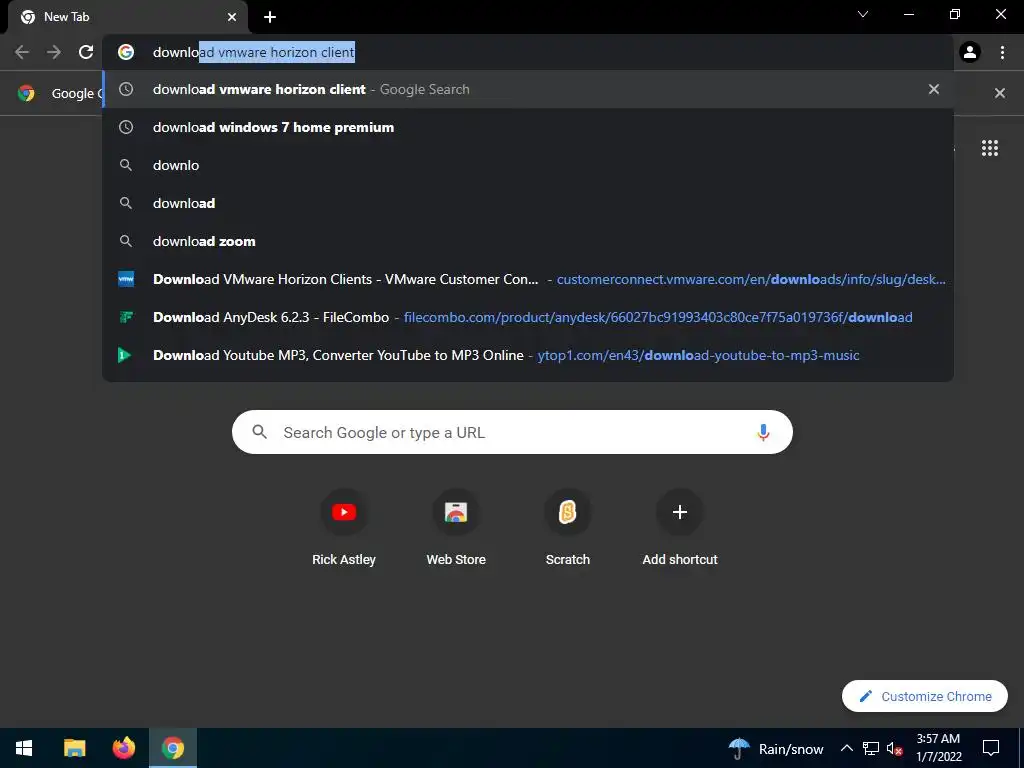Open Download VMware Horizon Clients suggestion

click(528, 279)
